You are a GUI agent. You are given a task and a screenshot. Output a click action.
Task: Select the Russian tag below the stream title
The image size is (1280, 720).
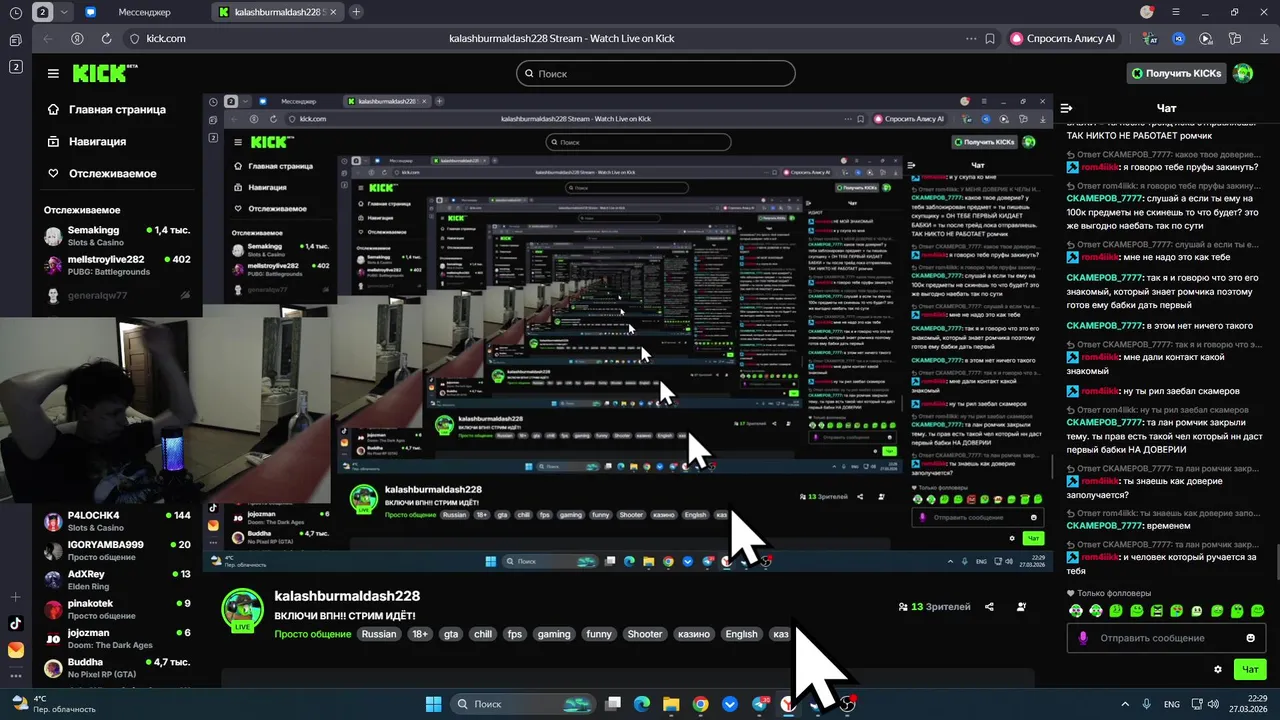click(x=379, y=634)
